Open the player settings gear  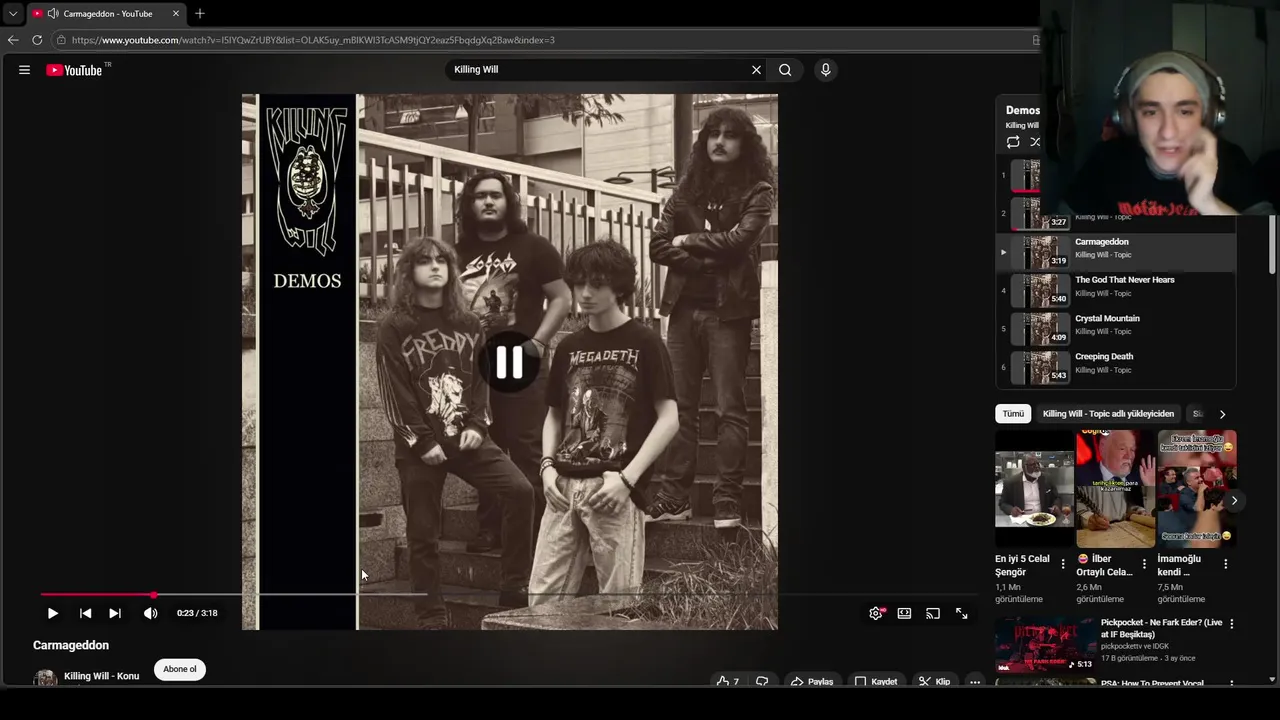876,613
